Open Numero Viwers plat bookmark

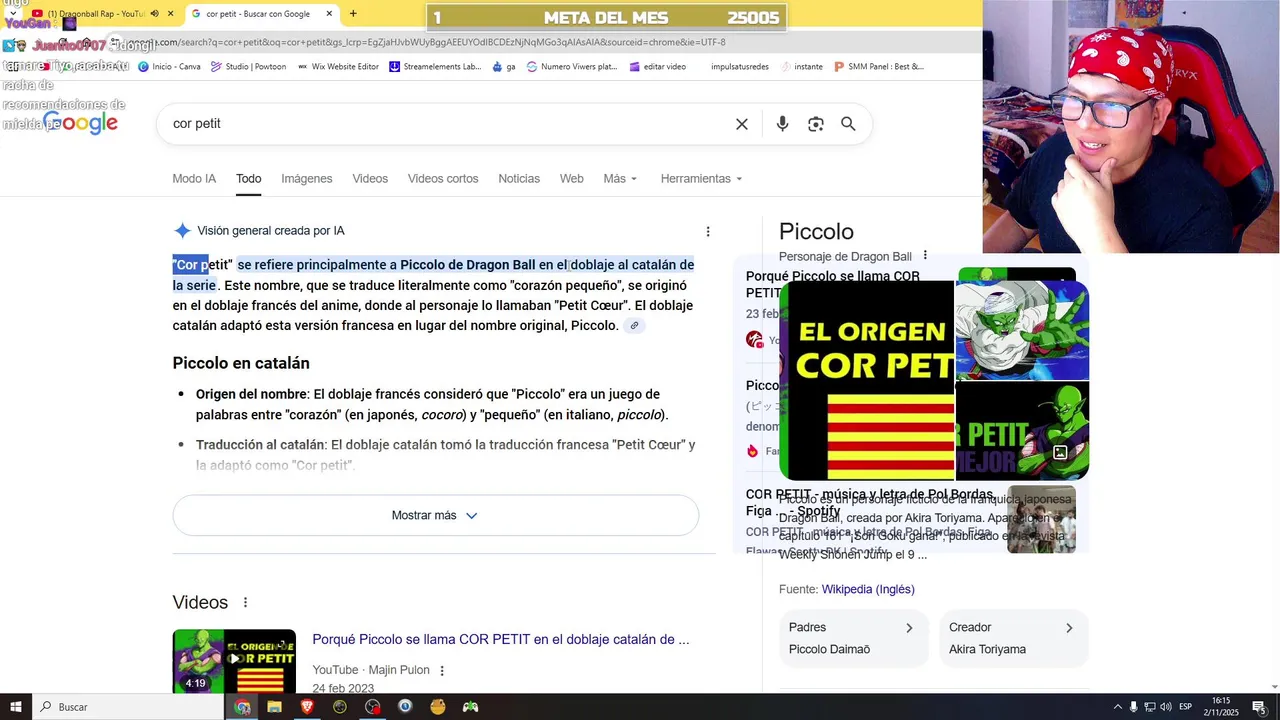pyautogui.click(x=572, y=67)
